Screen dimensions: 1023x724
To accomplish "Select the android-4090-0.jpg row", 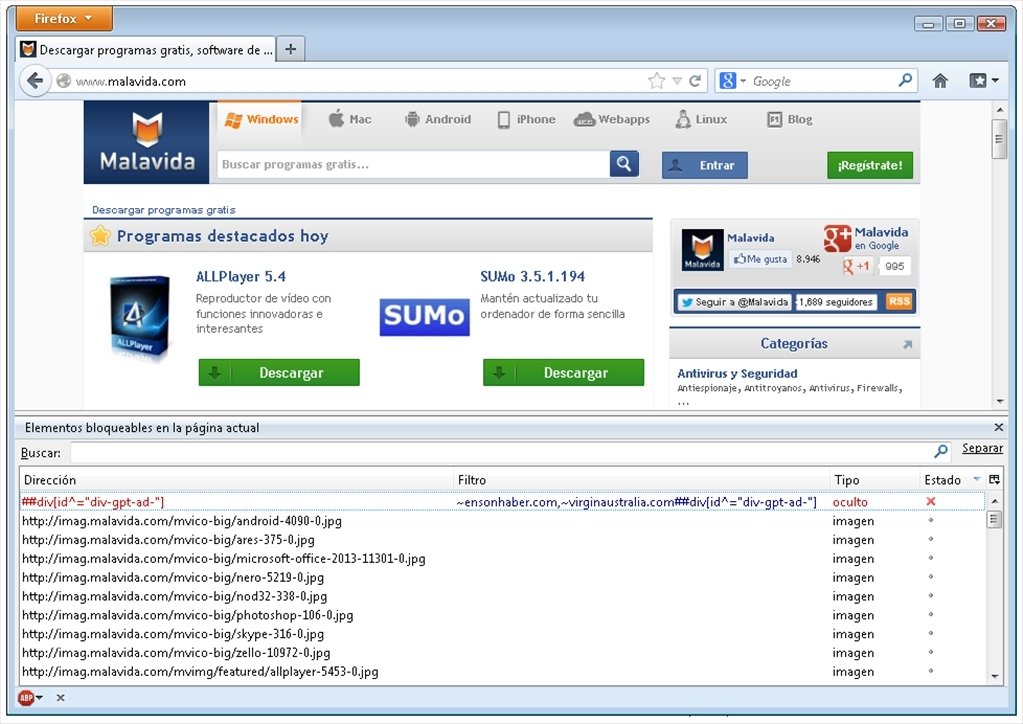I will (x=502, y=520).
